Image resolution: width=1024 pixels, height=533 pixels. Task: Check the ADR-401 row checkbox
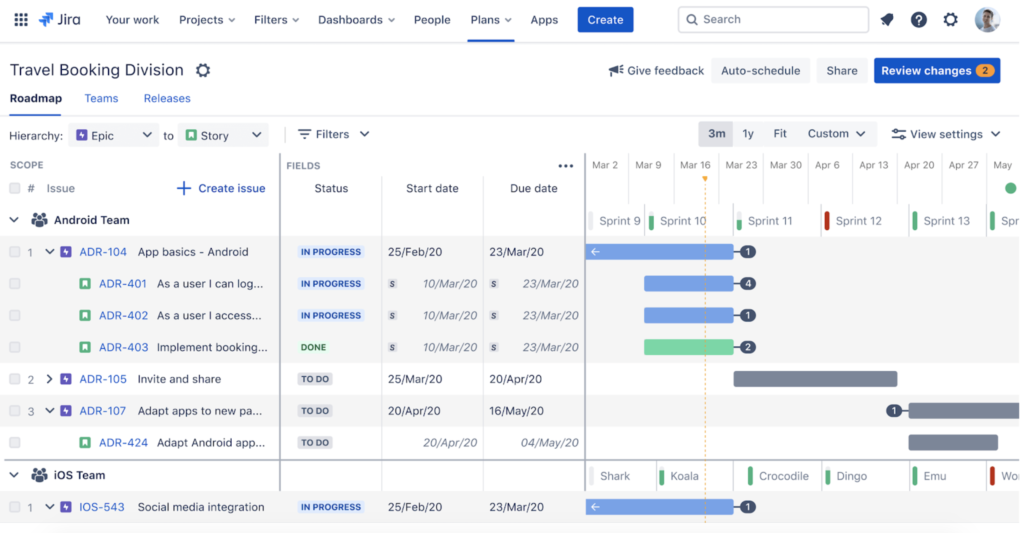[x=14, y=283]
